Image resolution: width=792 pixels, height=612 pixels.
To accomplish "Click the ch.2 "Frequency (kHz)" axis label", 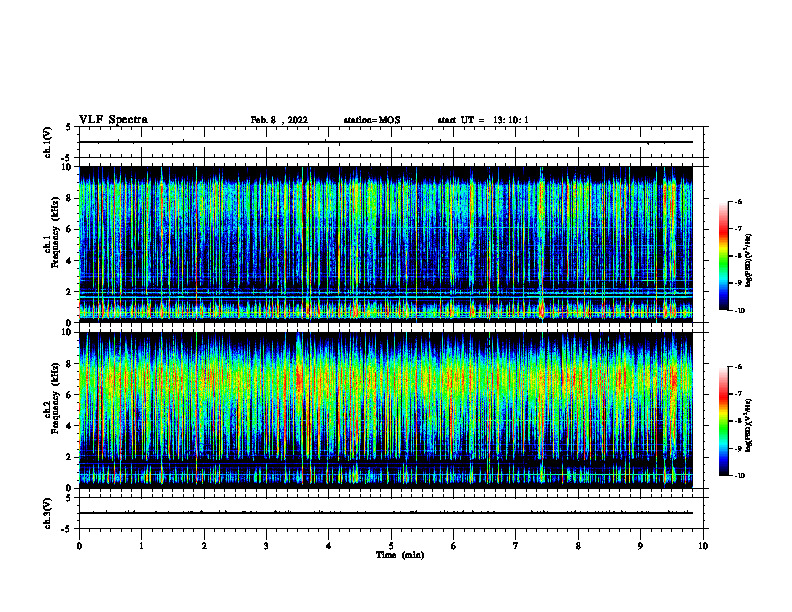I will (55, 398).
